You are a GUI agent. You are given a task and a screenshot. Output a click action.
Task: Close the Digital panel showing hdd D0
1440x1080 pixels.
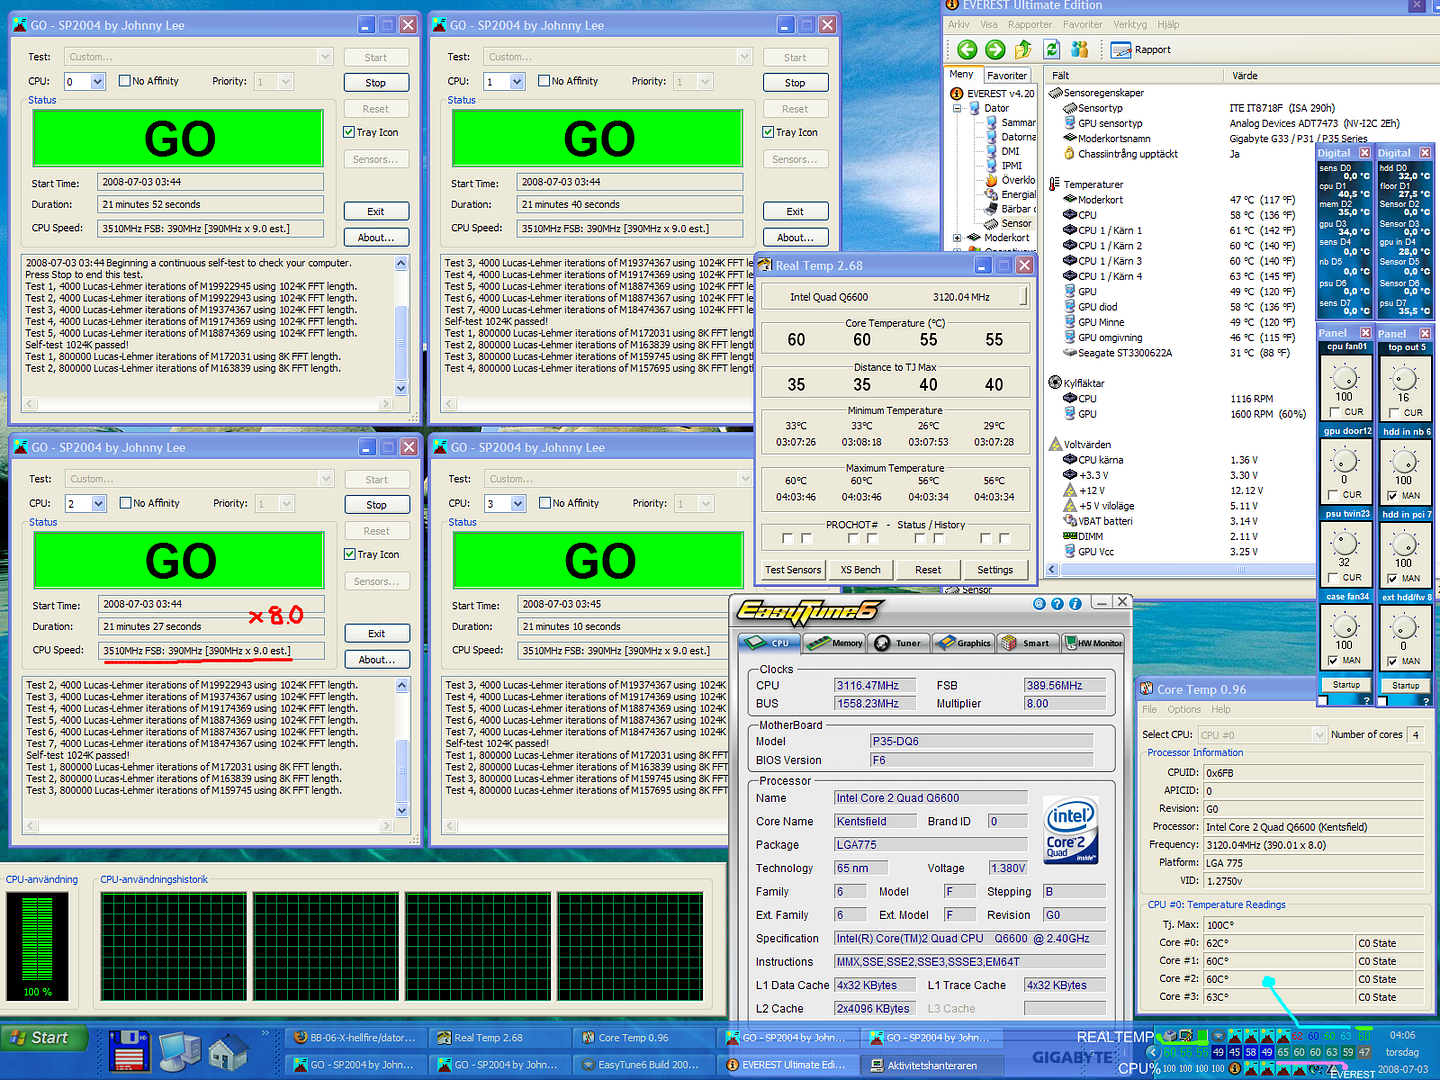(1425, 153)
